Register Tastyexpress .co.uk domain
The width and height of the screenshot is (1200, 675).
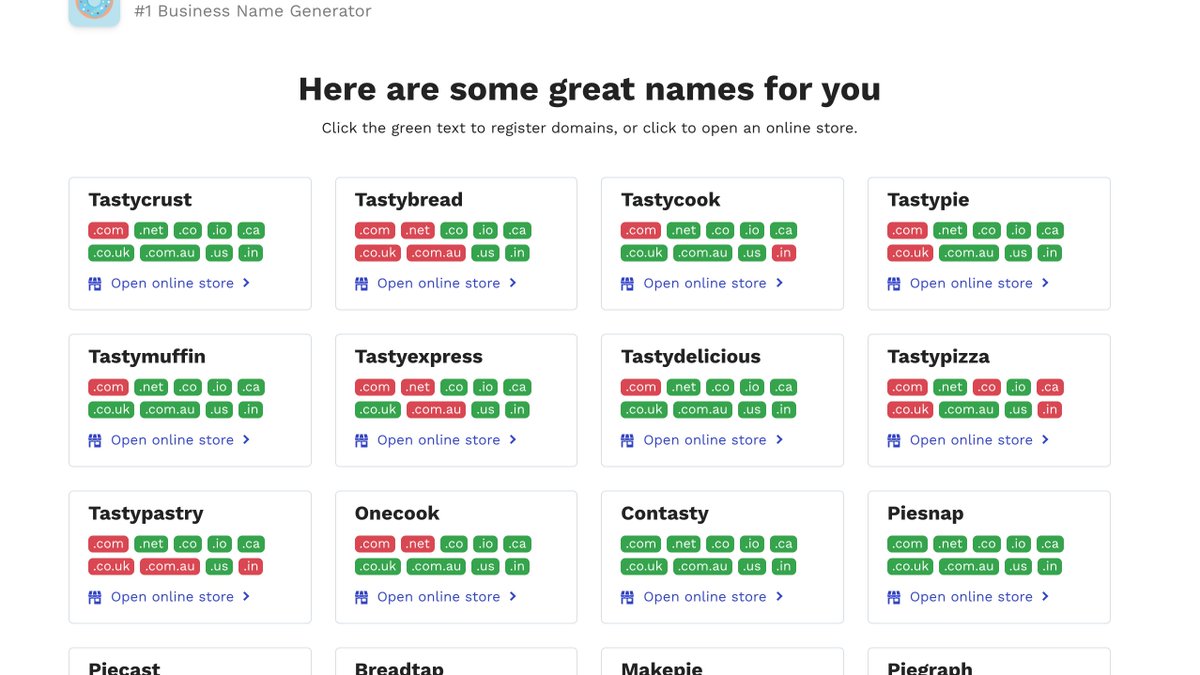click(x=378, y=409)
